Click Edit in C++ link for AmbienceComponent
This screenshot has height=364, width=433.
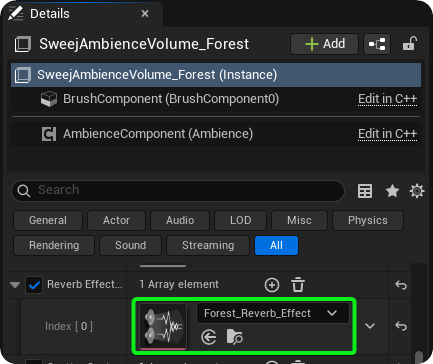click(387, 134)
